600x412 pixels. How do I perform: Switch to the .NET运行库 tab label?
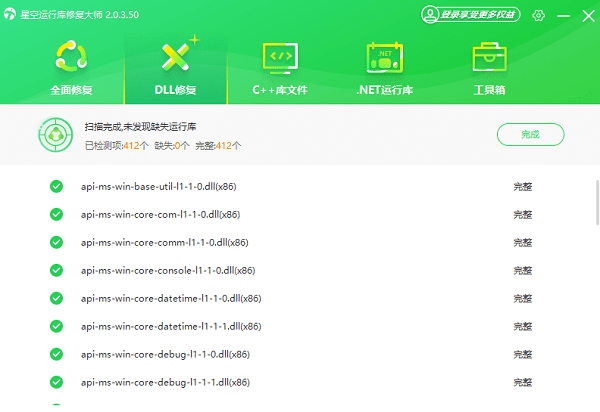384,90
